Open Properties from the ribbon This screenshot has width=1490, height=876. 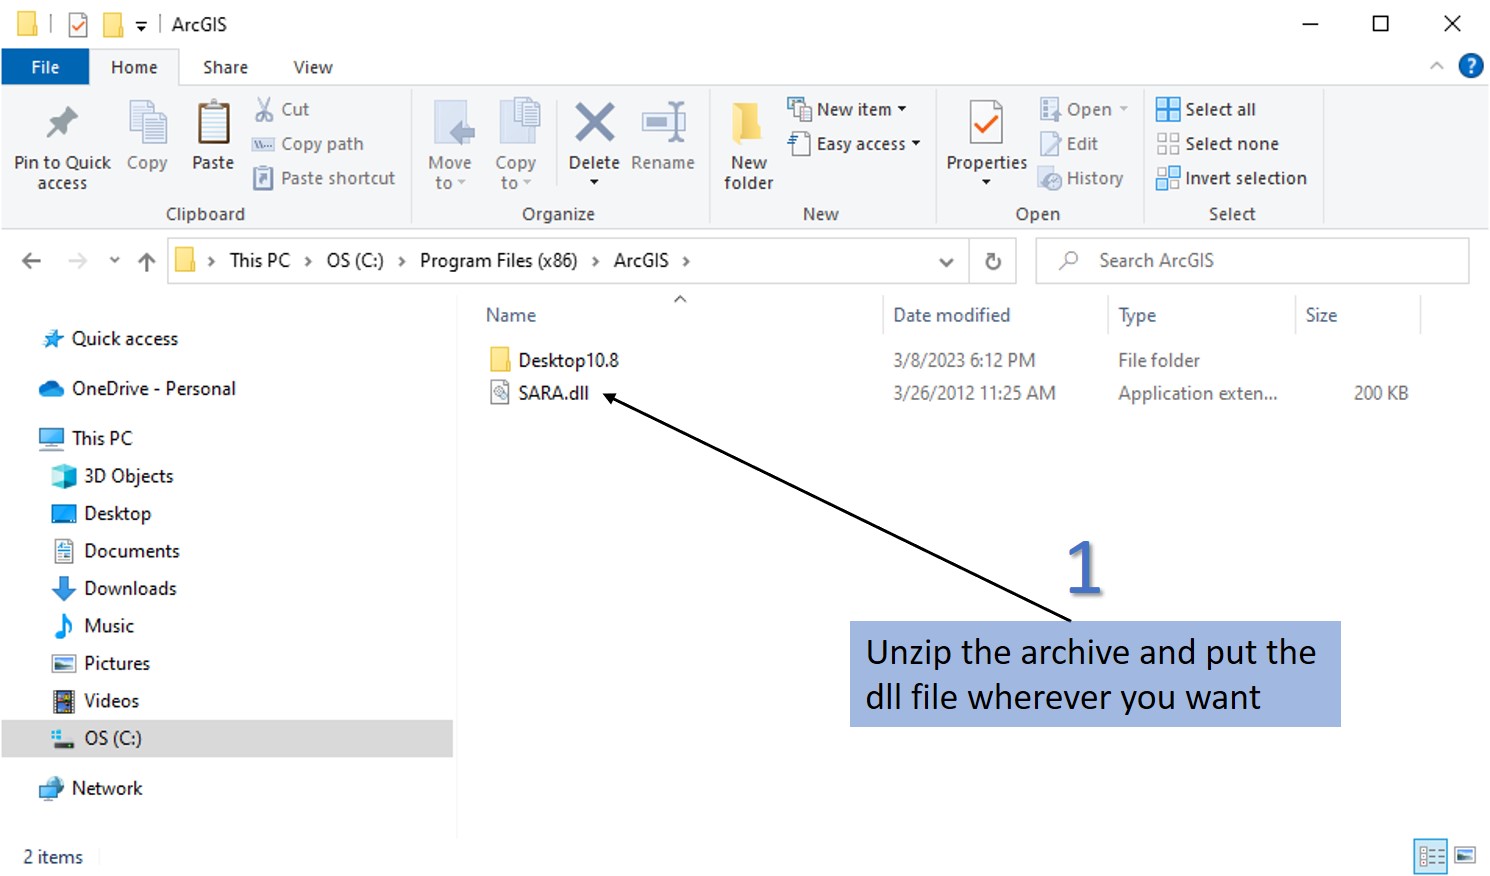(x=986, y=125)
